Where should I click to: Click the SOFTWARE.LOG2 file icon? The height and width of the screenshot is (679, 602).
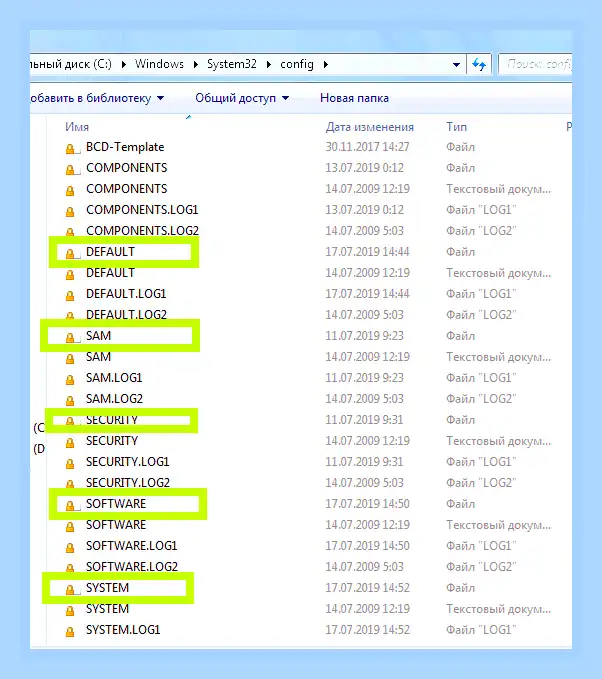70,568
